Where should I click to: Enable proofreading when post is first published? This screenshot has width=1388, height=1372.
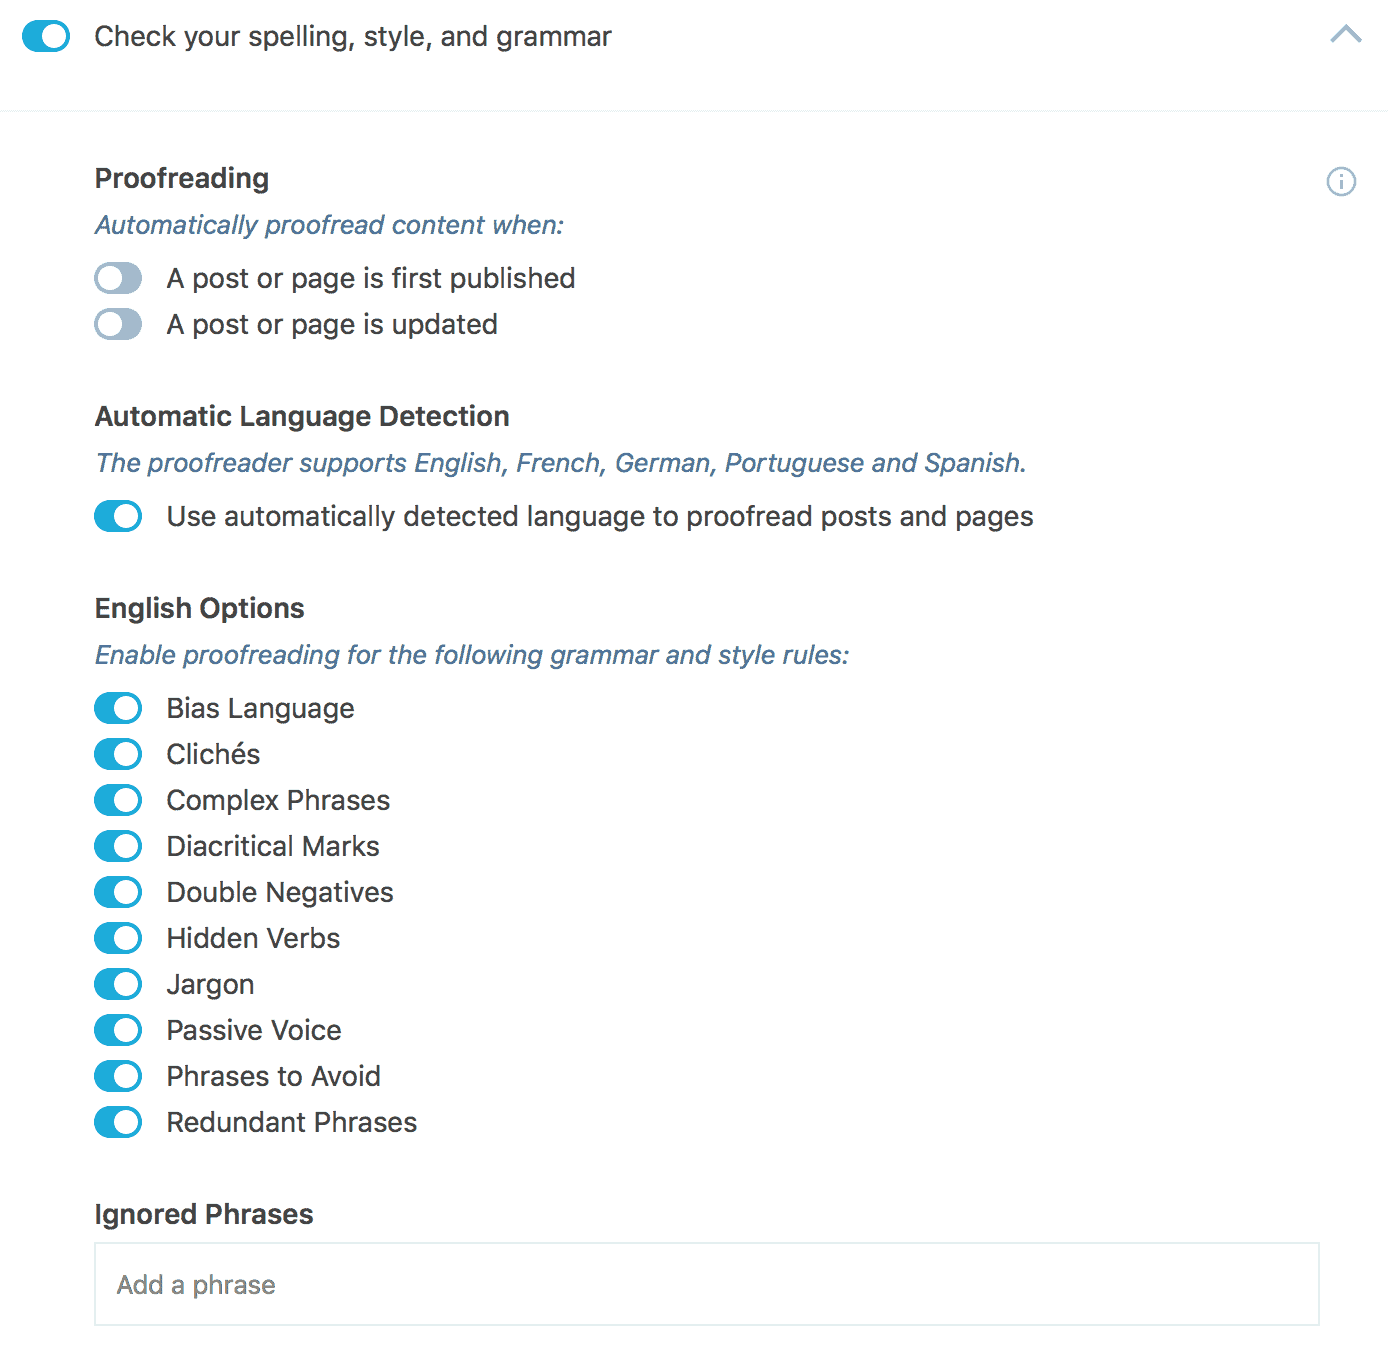tap(118, 278)
